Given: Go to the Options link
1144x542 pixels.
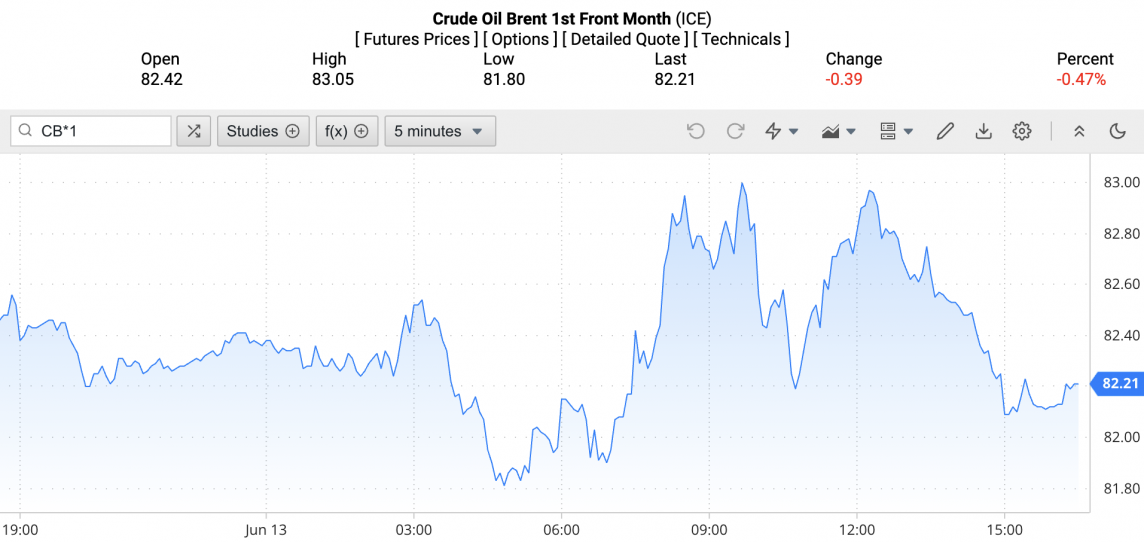Looking at the screenshot, I should tap(521, 39).
